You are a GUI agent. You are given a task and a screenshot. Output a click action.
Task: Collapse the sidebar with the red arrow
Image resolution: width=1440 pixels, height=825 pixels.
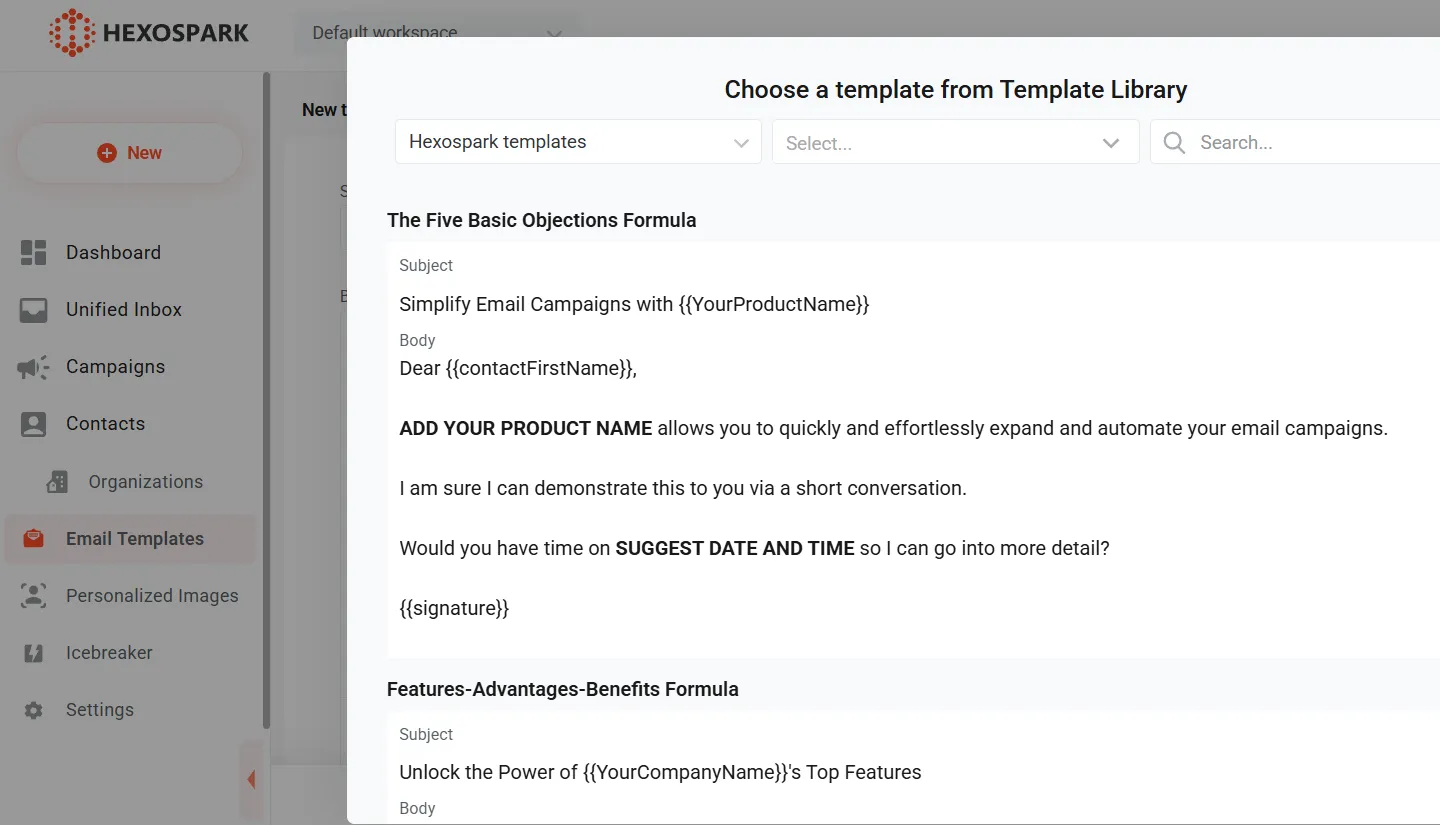pyautogui.click(x=251, y=779)
